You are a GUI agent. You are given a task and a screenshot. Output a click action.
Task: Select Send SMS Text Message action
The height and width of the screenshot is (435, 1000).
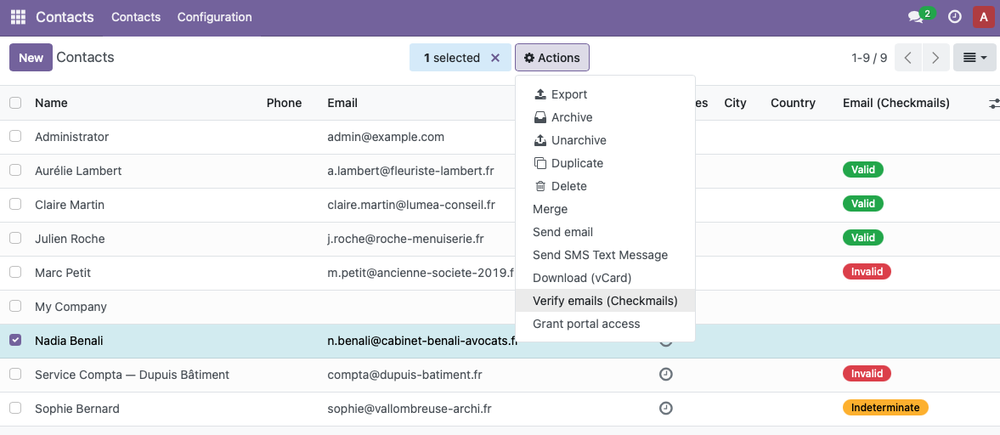605,255
